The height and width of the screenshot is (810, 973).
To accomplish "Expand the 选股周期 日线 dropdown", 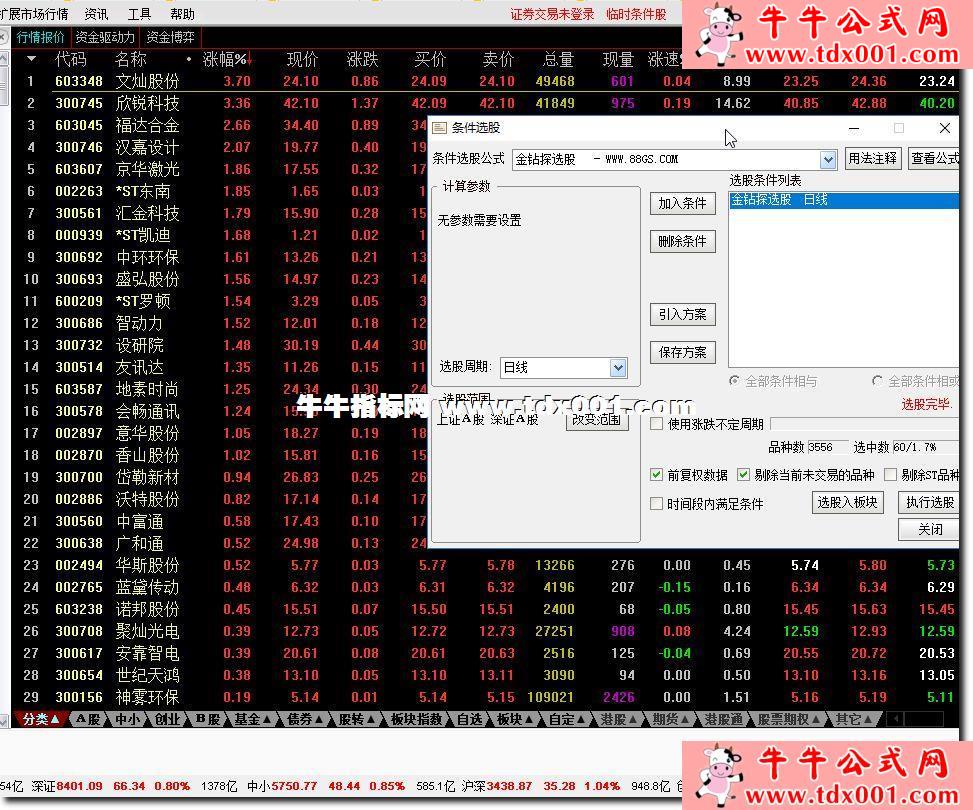I will [617, 368].
